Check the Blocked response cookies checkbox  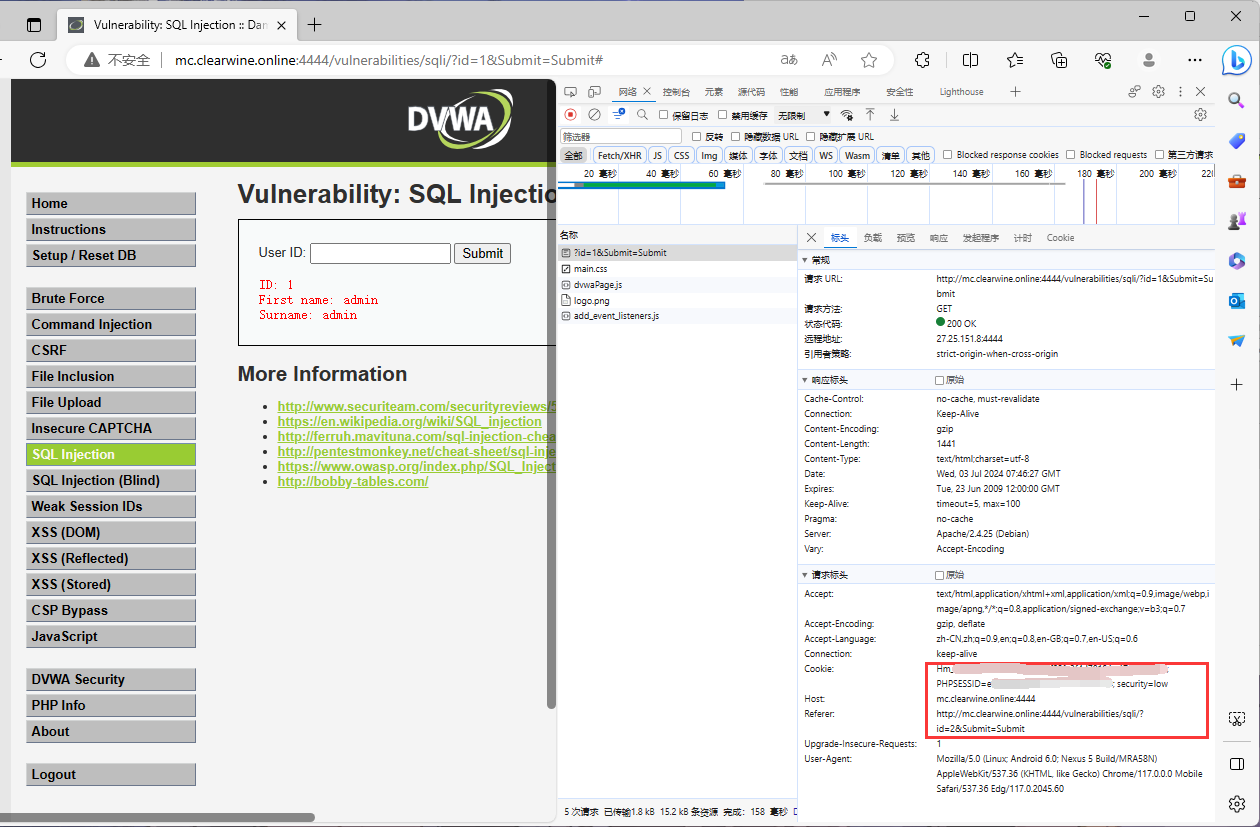(948, 155)
